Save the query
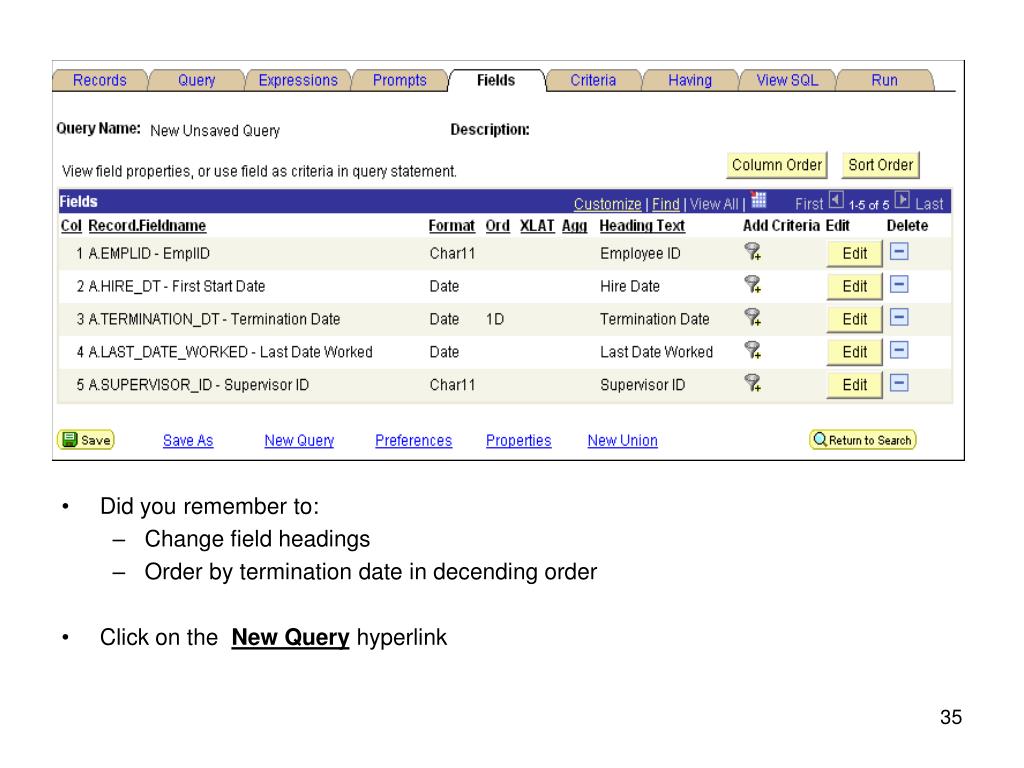The height and width of the screenshot is (768, 1024). tap(86, 440)
